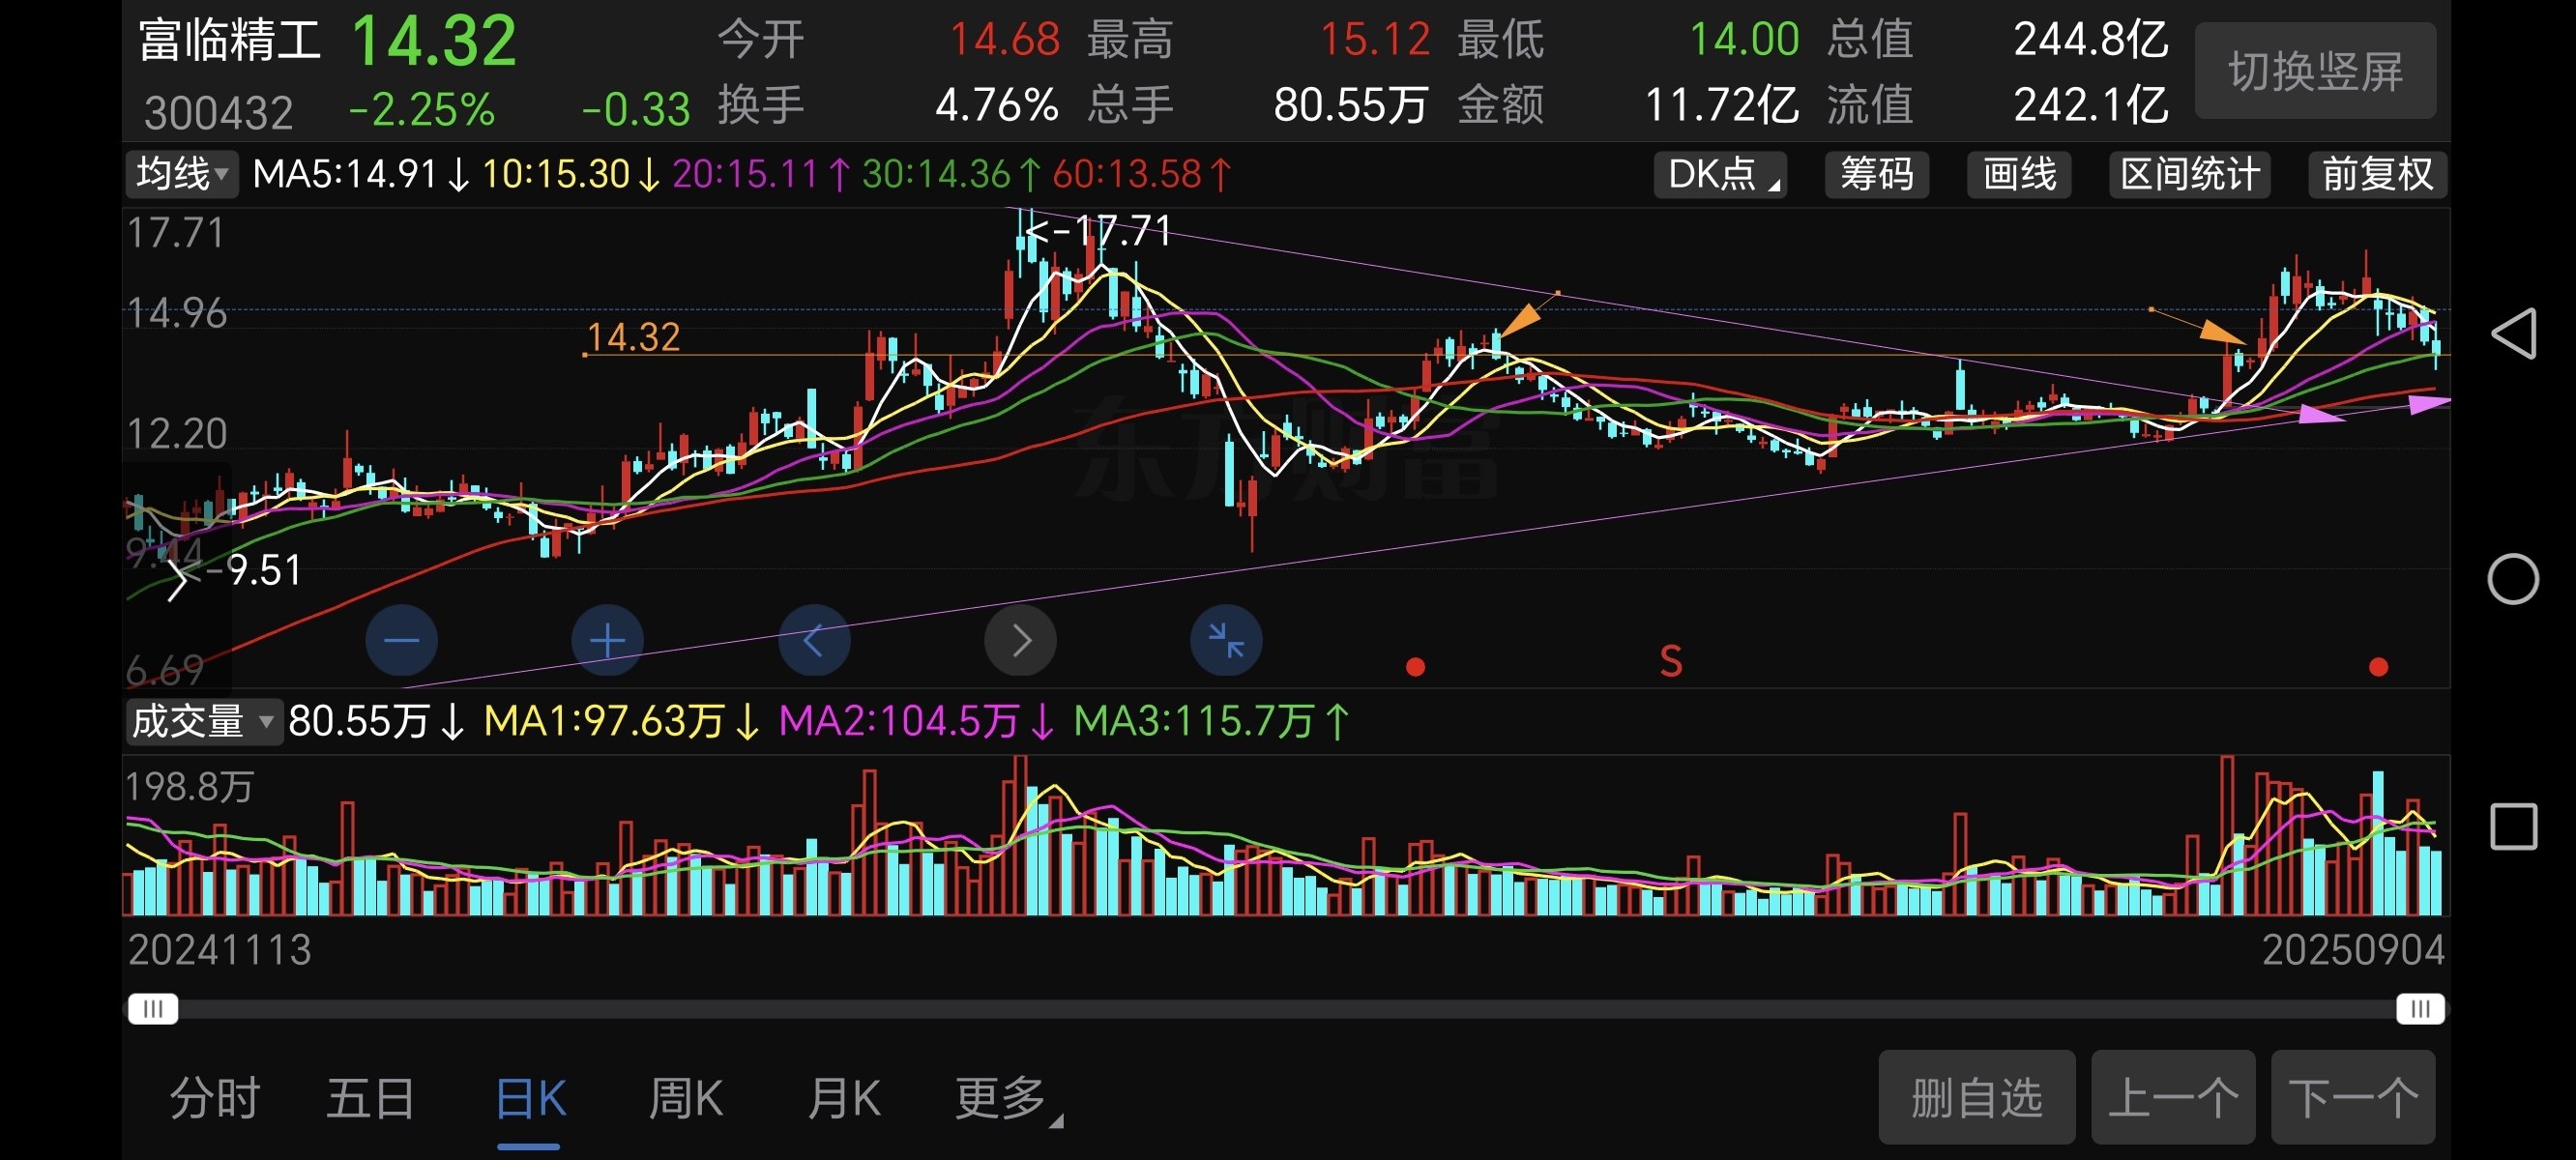The height and width of the screenshot is (1160, 2576).
Task: Open the 前复权 adjustment selector
Action: [x=2377, y=174]
